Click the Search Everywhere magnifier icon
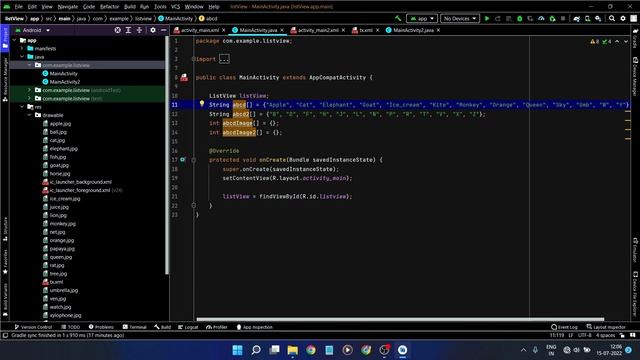Image resolution: width=640 pixels, height=360 pixels. pyautogui.click(x=612, y=18)
